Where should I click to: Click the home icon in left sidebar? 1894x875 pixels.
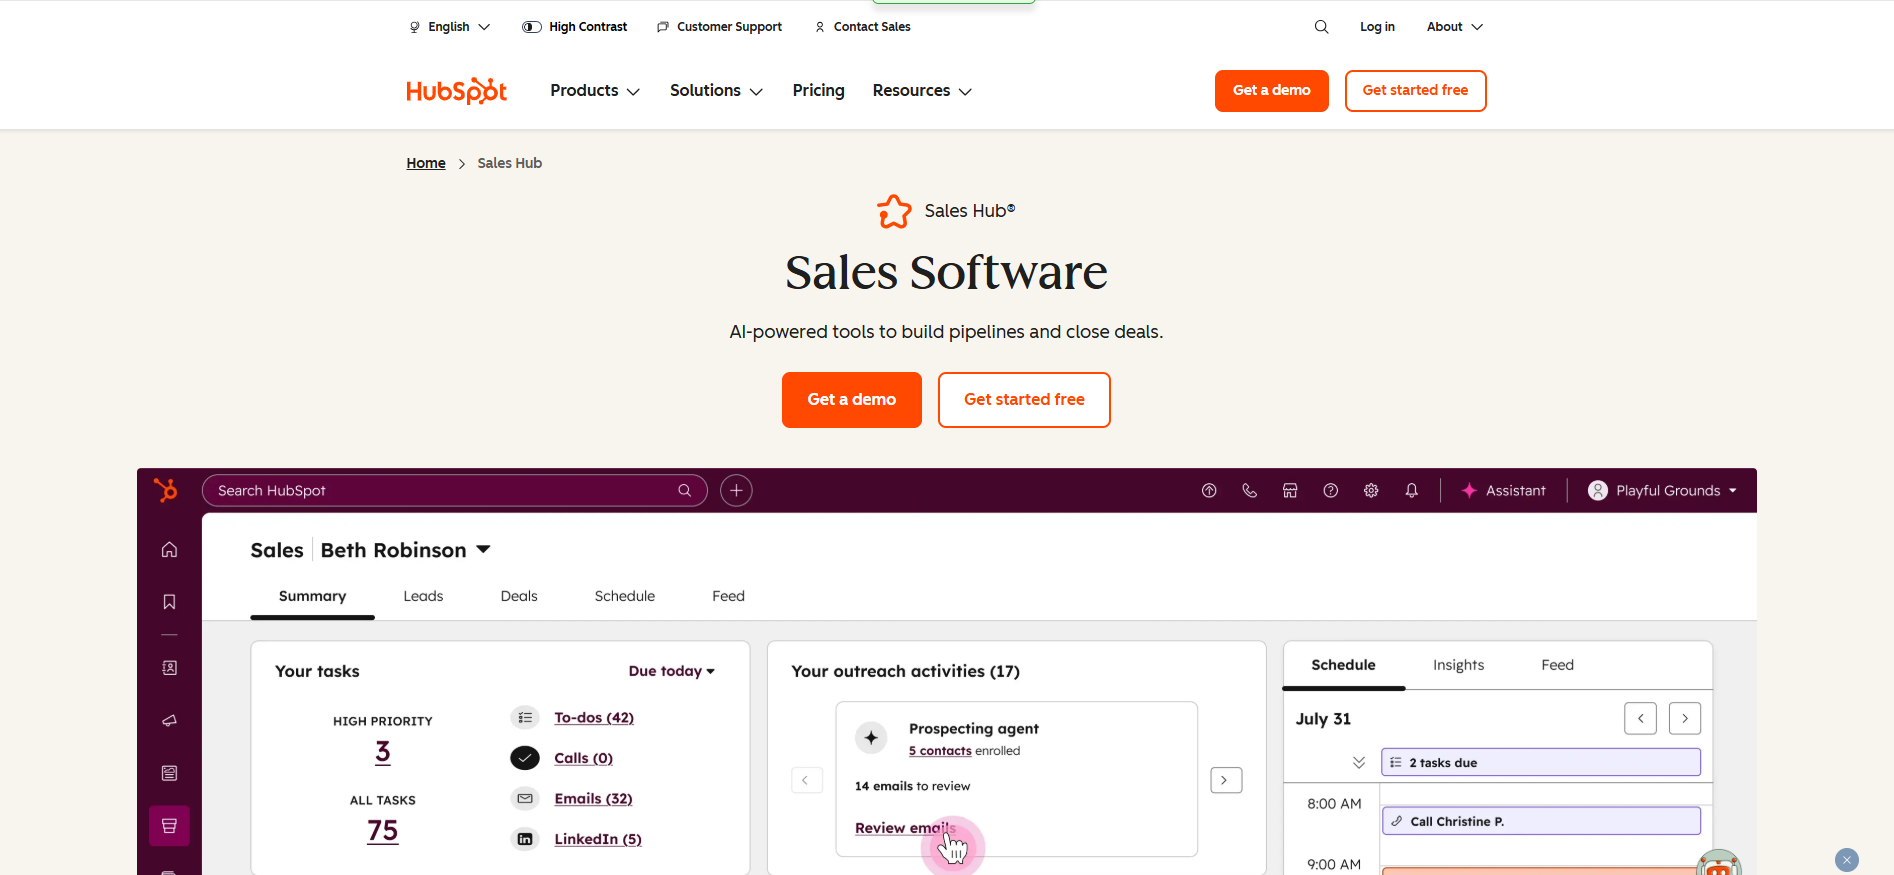click(169, 549)
